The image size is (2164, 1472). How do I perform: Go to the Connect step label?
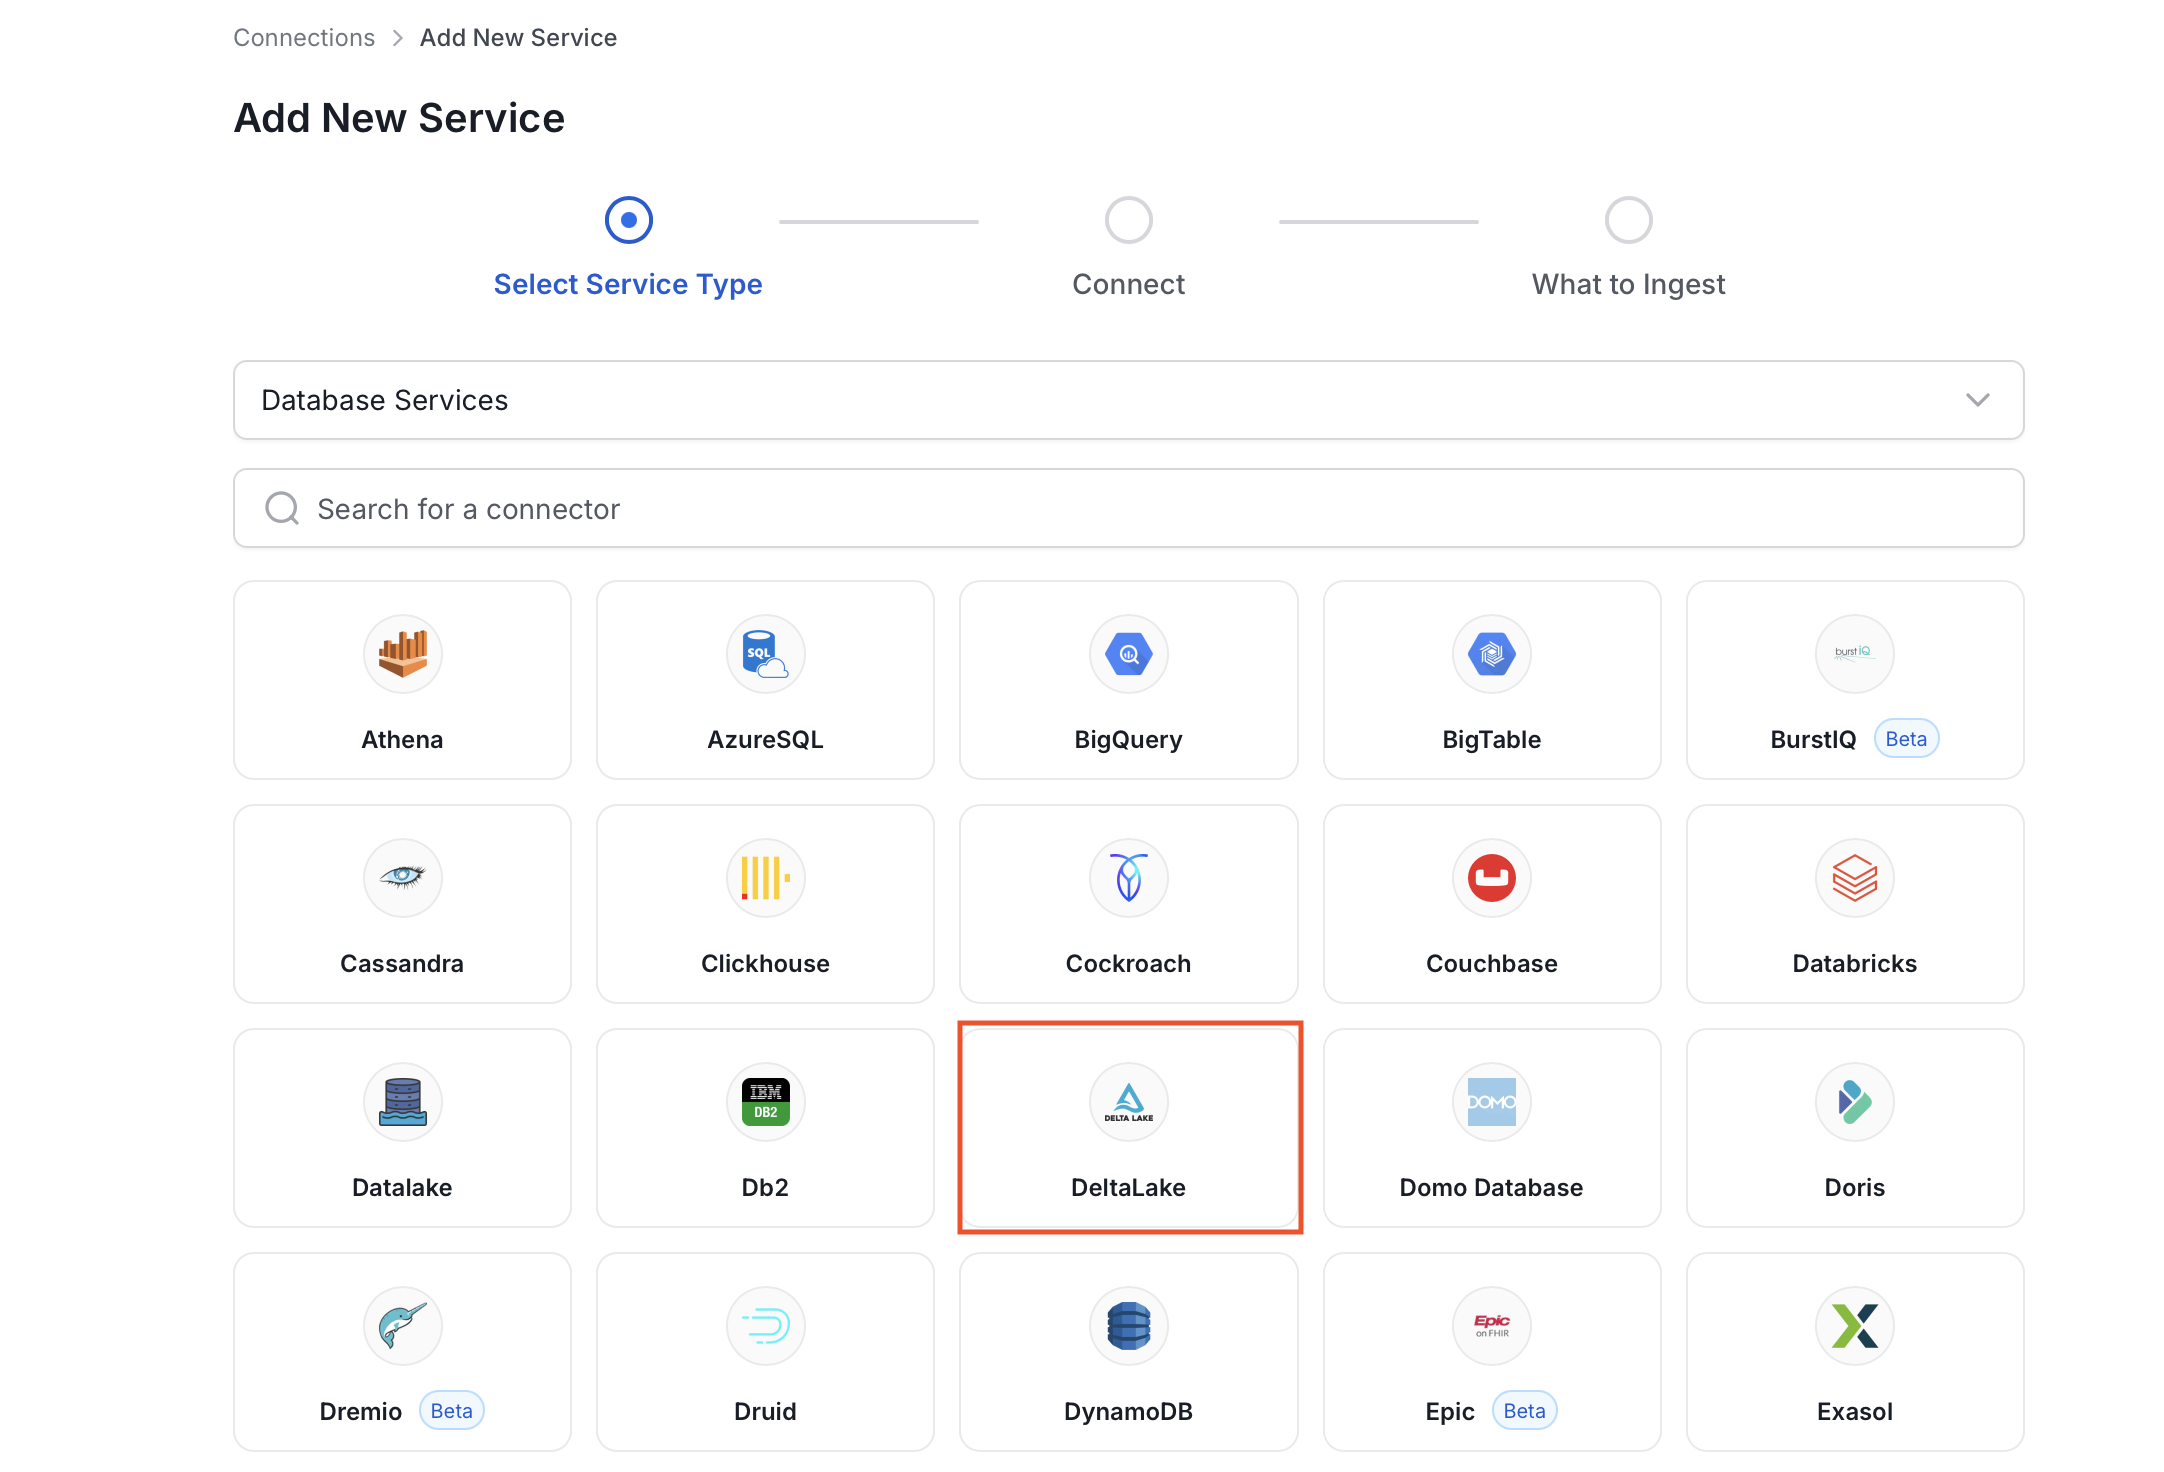pos(1128,285)
